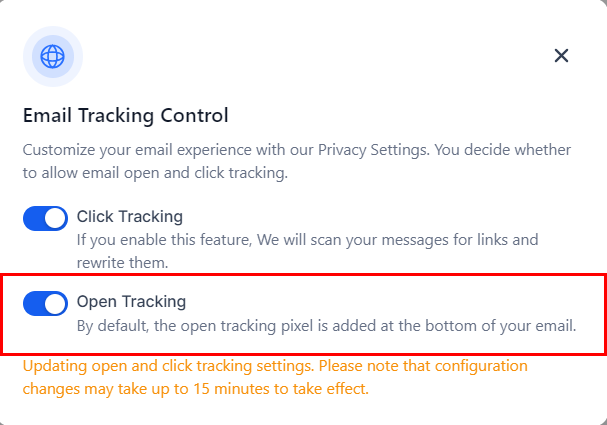The image size is (607, 425).
Task: Click the tracking pixel description under Open Tracking
Action: [327, 326]
